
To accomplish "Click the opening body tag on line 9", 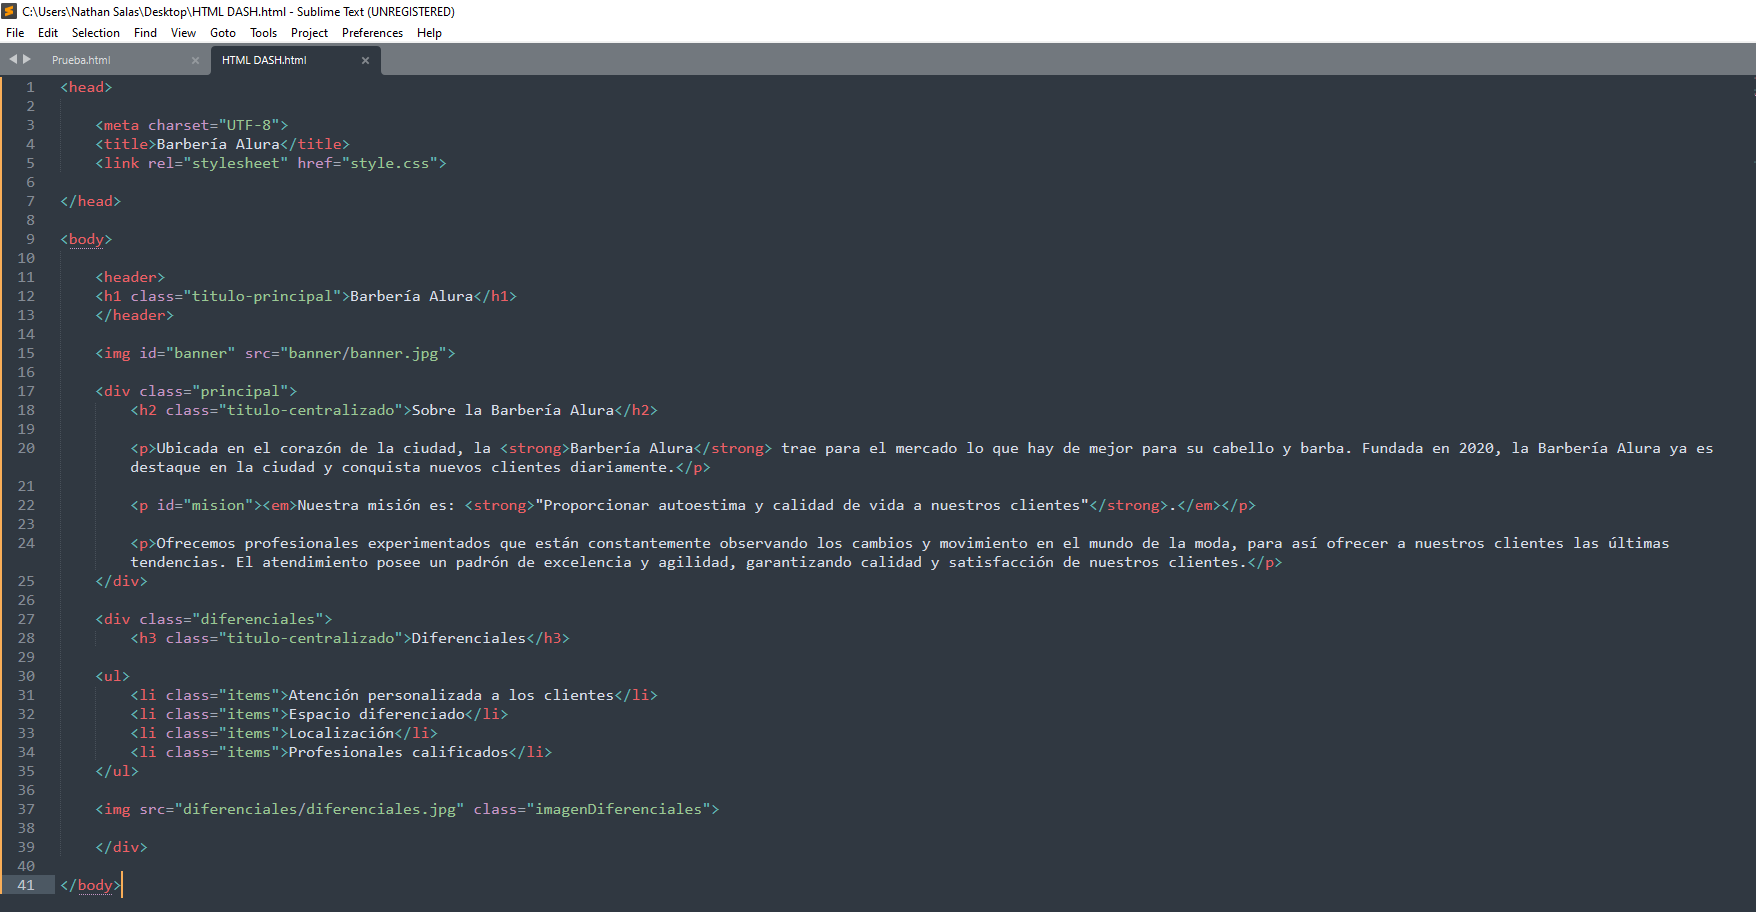I will (x=86, y=239).
